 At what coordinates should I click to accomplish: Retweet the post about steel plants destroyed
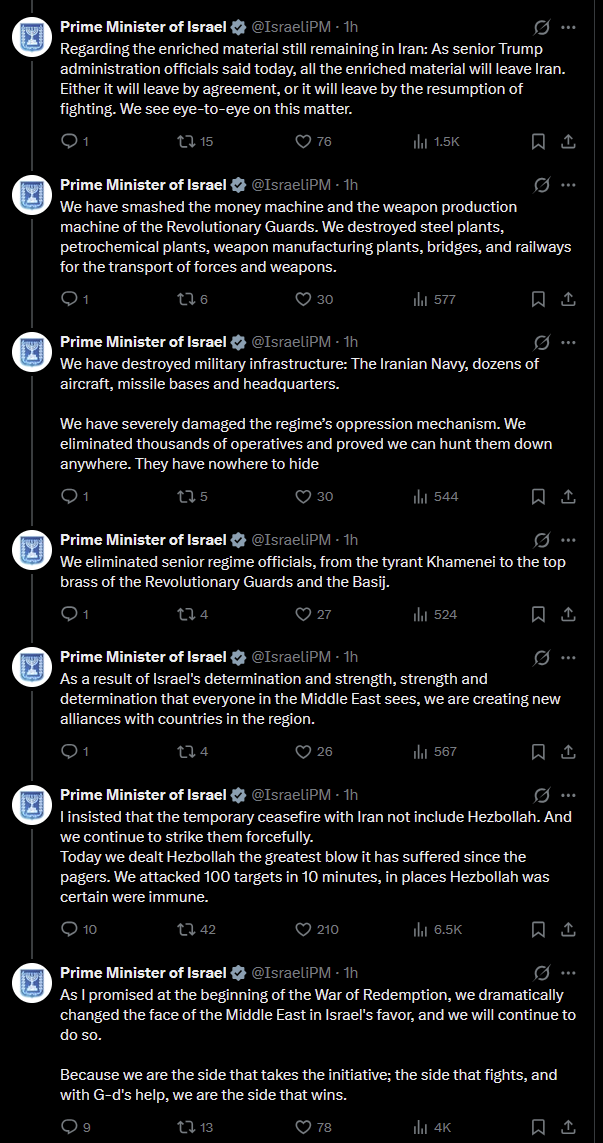pos(184,299)
